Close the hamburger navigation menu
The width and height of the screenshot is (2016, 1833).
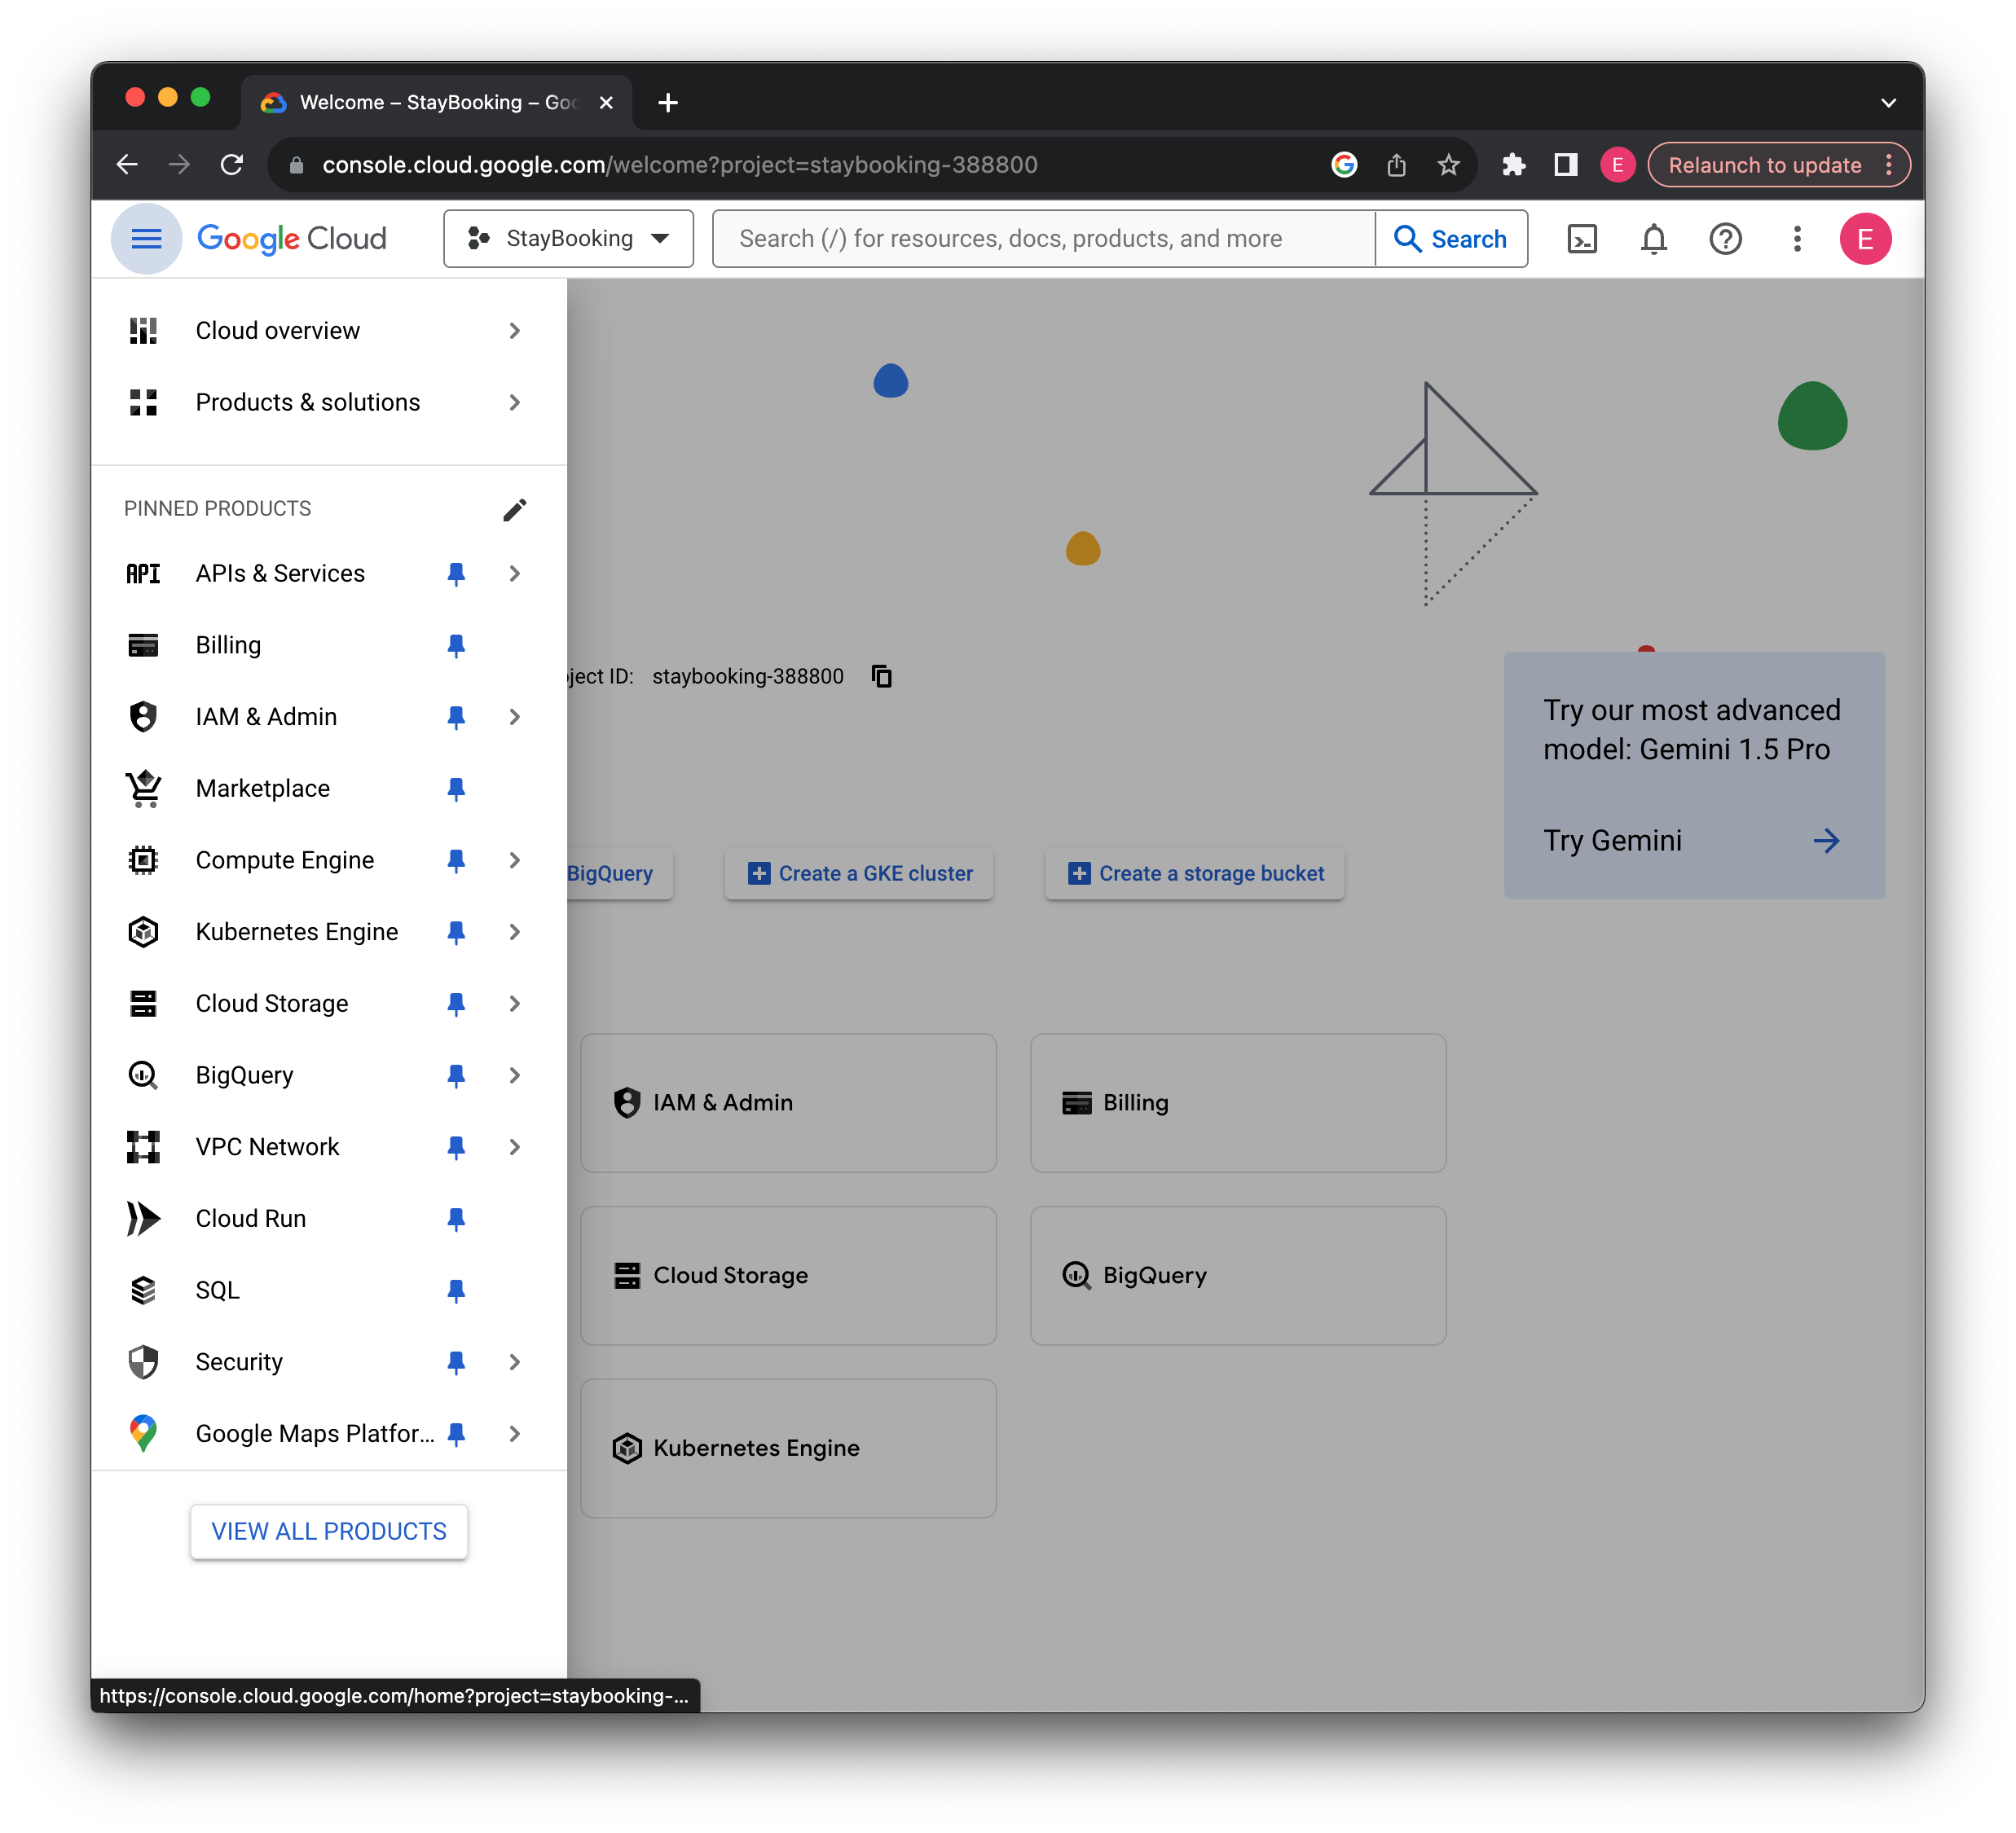click(146, 239)
